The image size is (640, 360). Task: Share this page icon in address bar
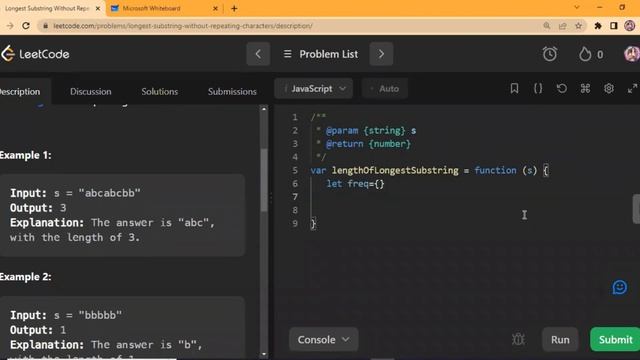pyautogui.click(x=562, y=26)
